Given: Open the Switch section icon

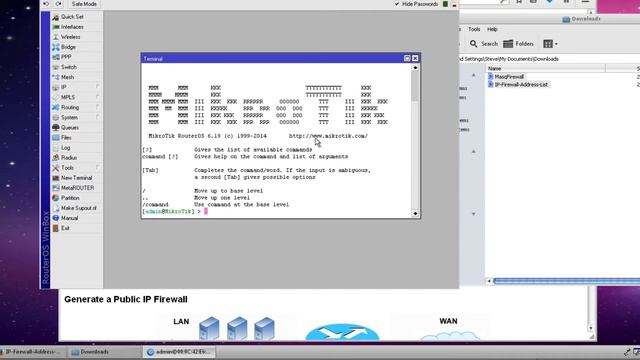Looking at the screenshot, I should (56, 67).
